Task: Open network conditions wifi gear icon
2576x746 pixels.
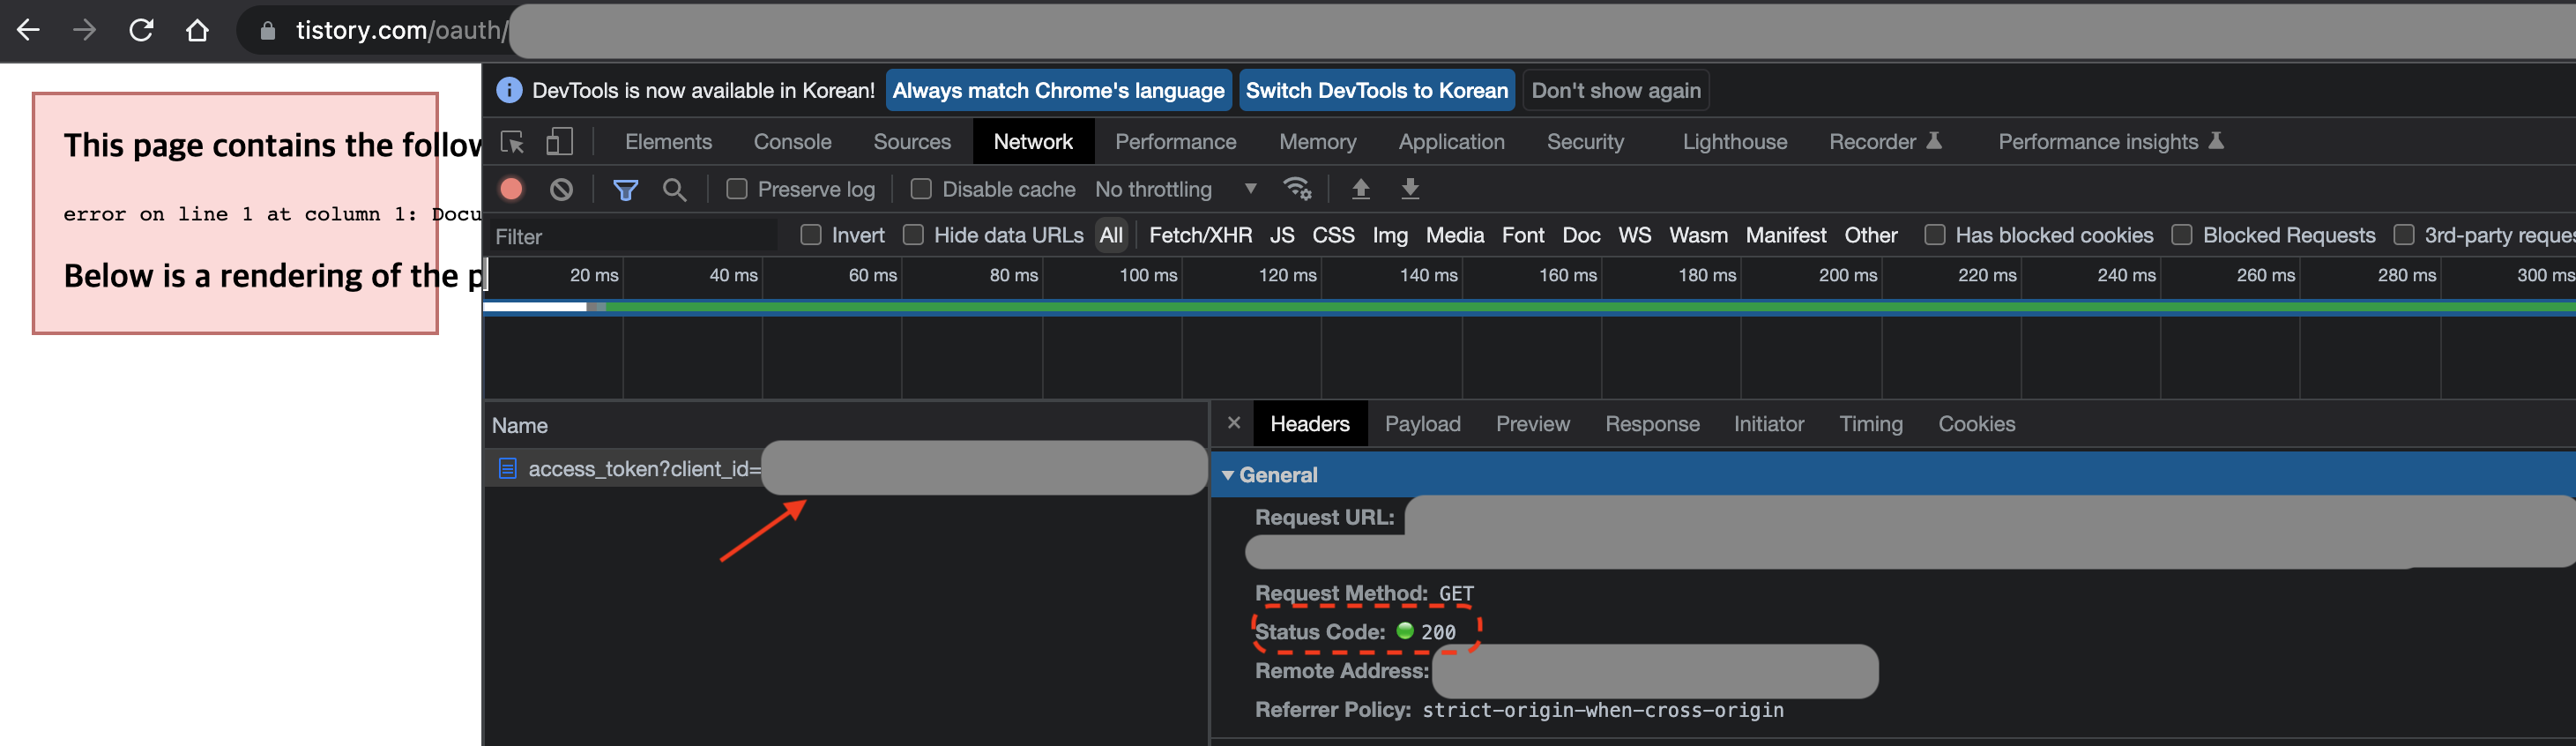Action: (x=1297, y=189)
